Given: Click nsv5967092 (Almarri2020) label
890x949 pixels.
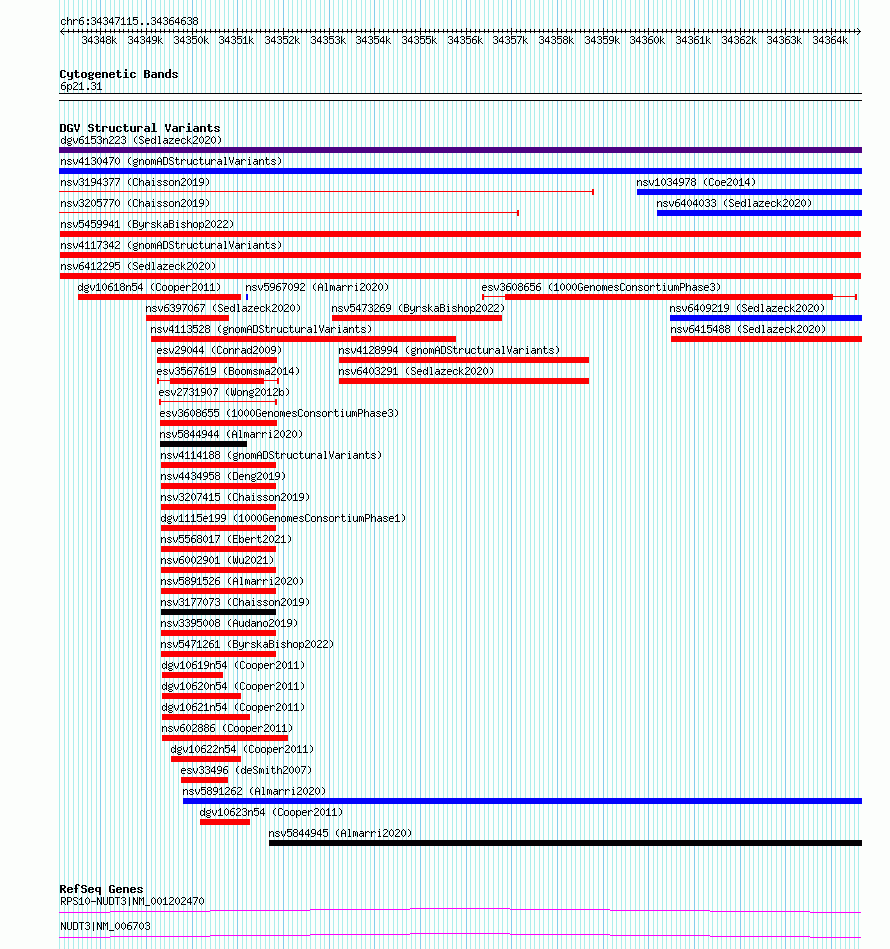Looking at the screenshot, I should click(x=317, y=287).
